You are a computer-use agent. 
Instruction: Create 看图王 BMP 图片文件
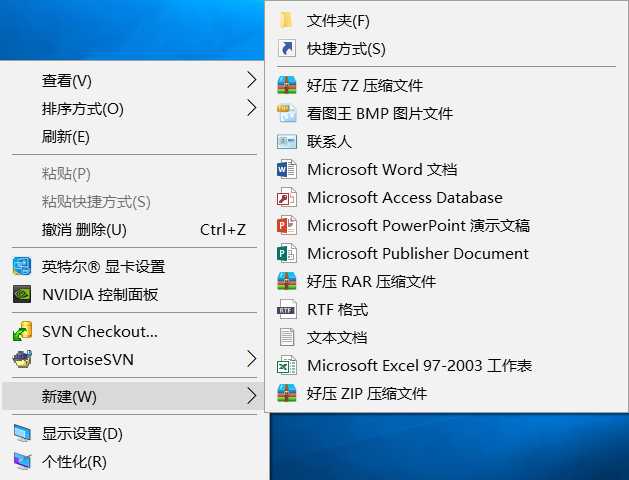(x=446, y=113)
